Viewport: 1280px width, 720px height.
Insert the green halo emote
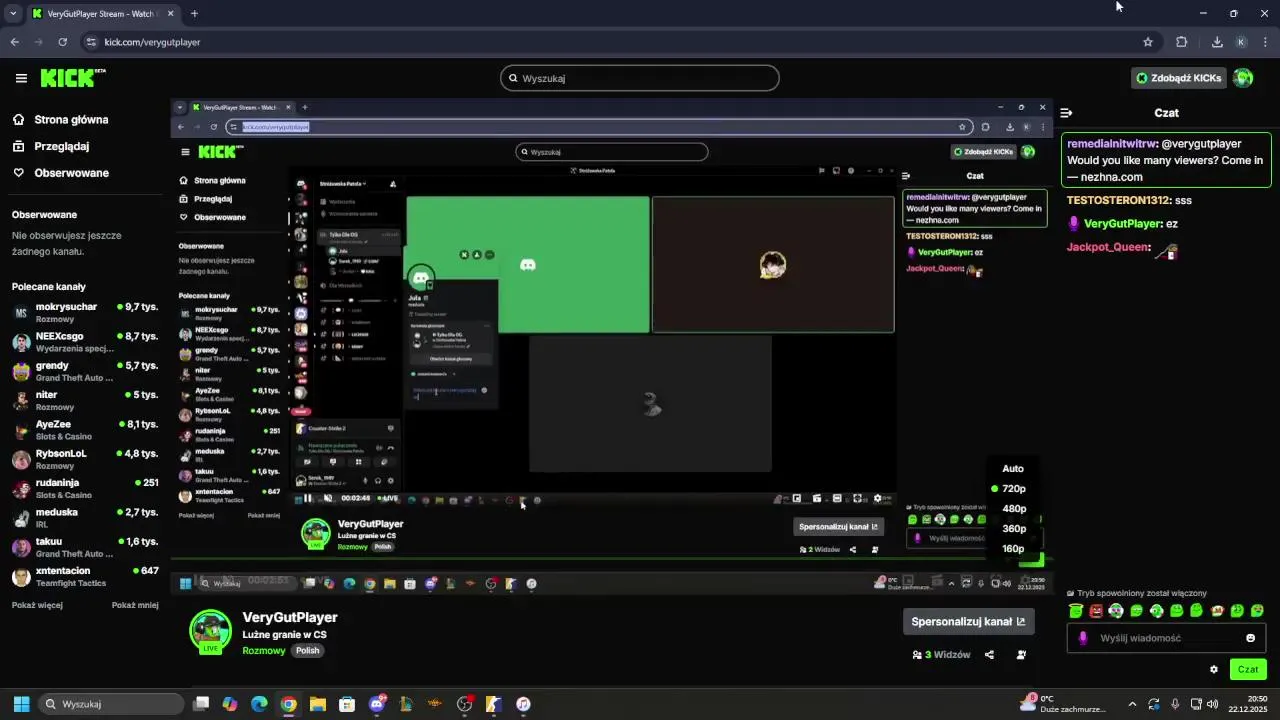pyautogui.click(x=1076, y=610)
